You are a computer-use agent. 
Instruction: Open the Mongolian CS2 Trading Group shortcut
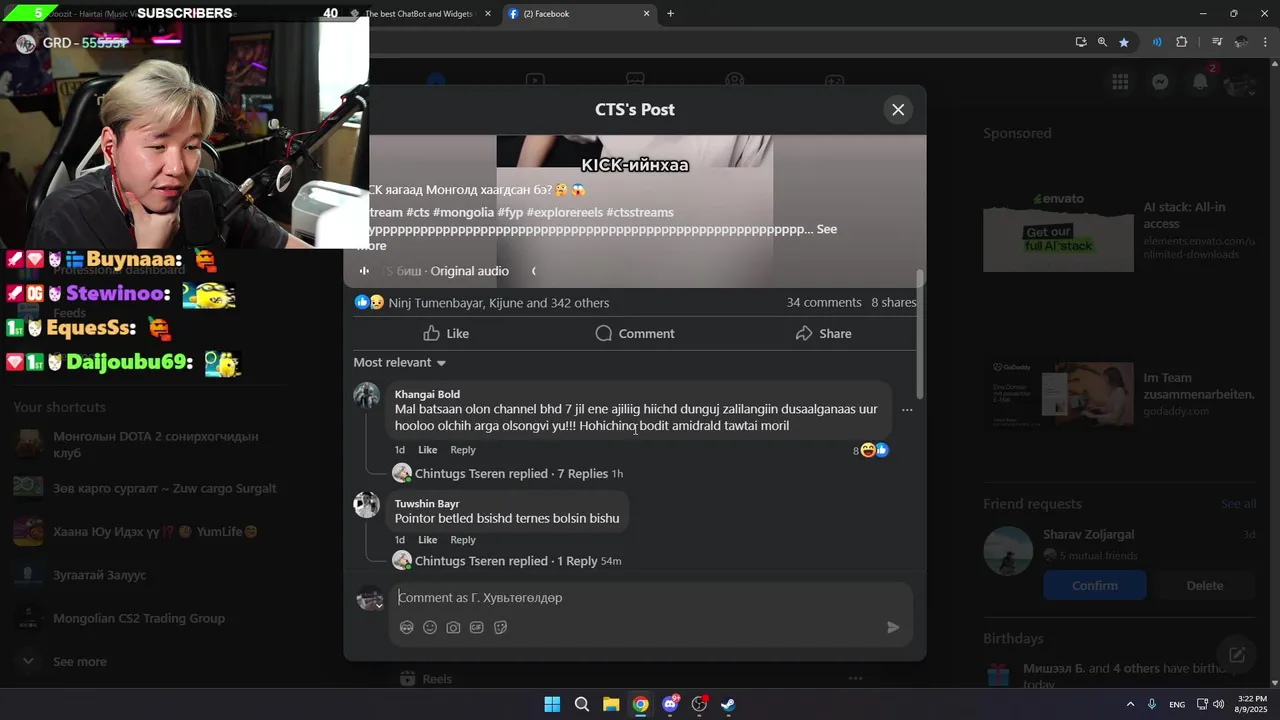click(x=137, y=618)
